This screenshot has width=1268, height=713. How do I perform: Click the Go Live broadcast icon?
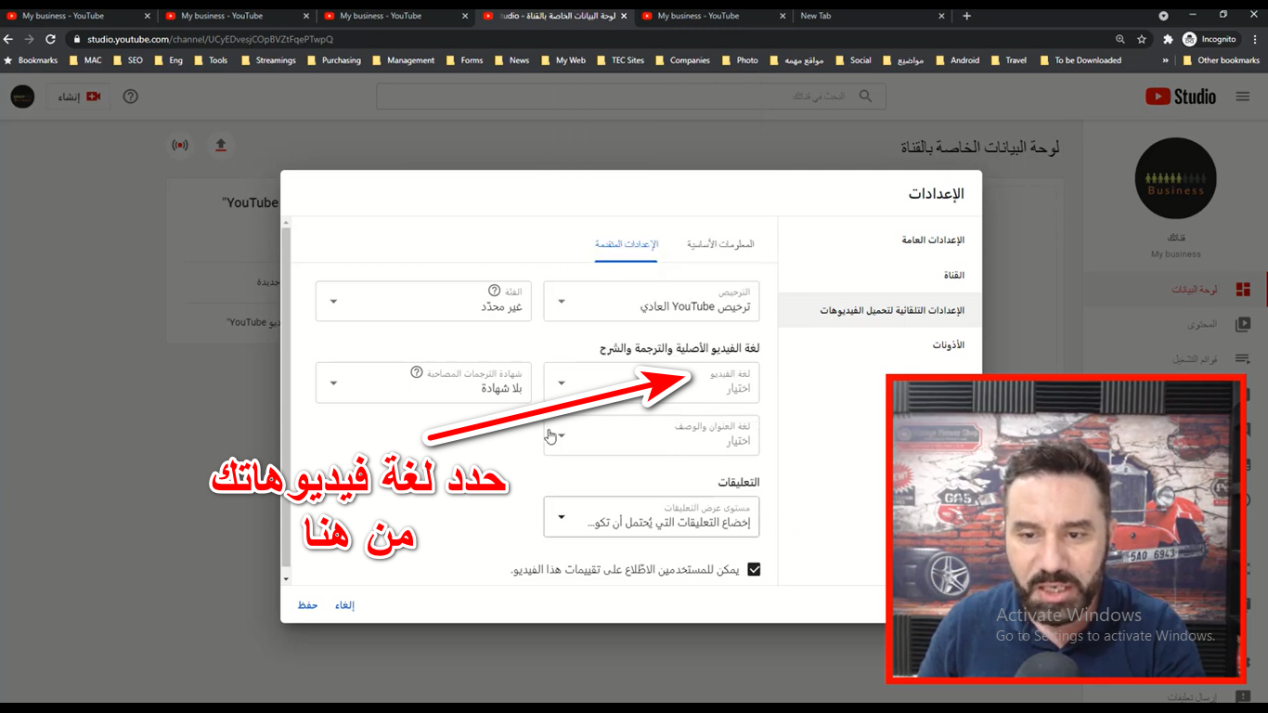(x=180, y=146)
